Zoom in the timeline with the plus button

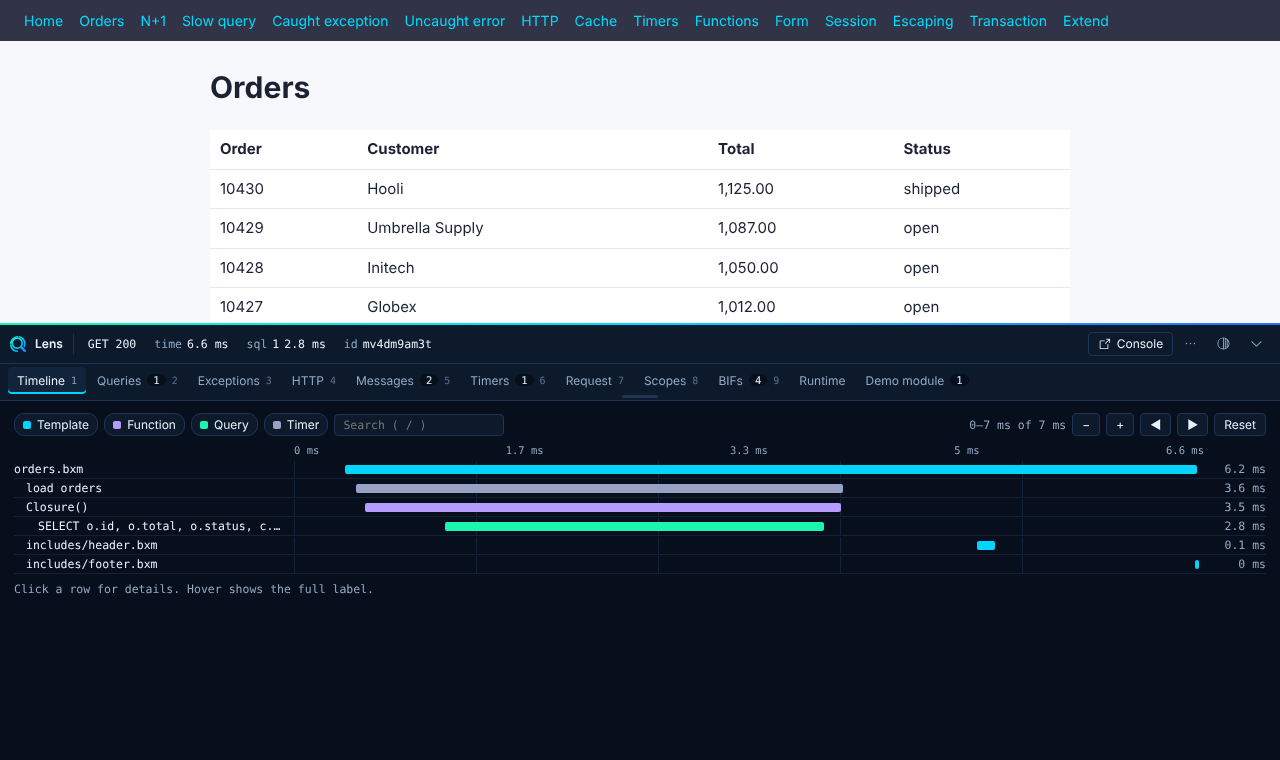1120,425
